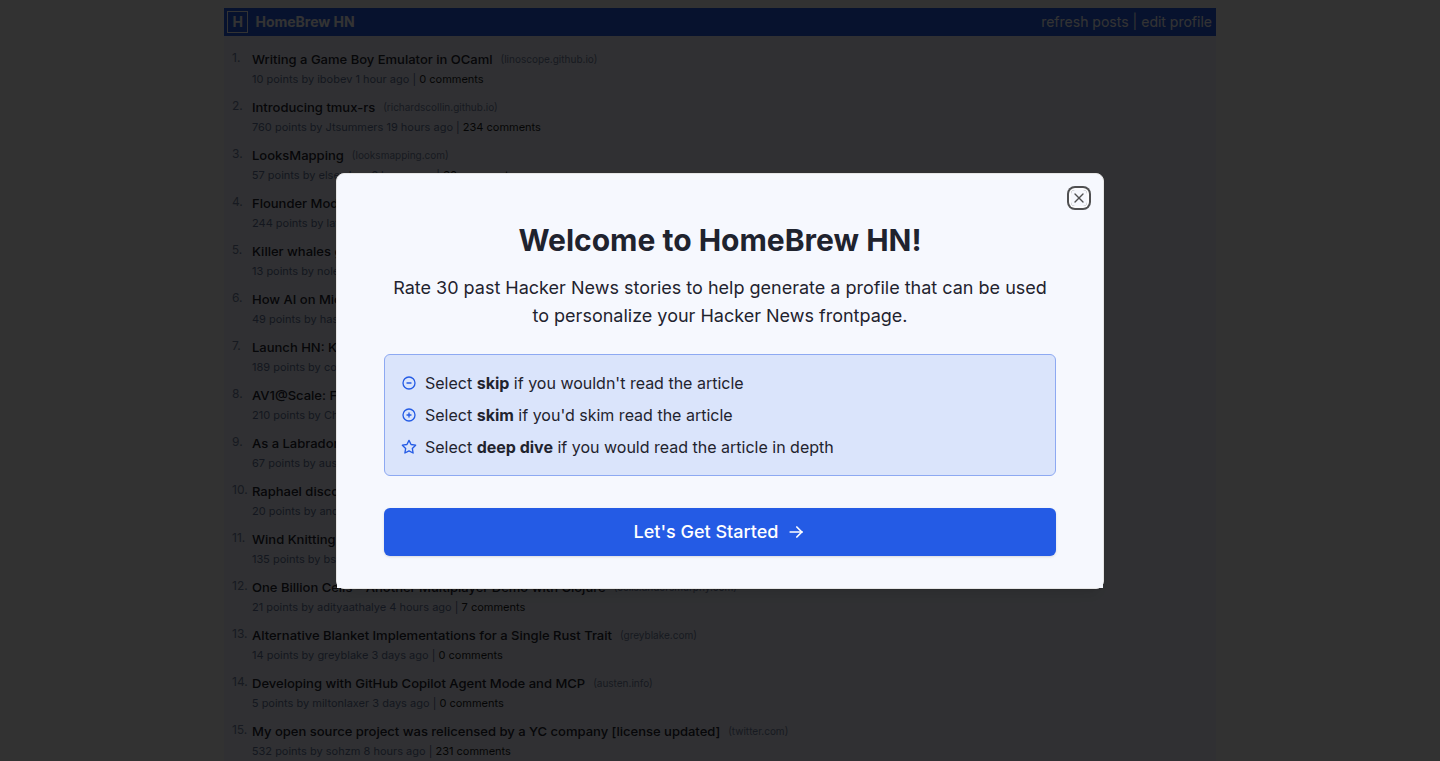Click the HomeBrew HN logo icon
The height and width of the screenshot is (761, 1440).
coord(237,22)
